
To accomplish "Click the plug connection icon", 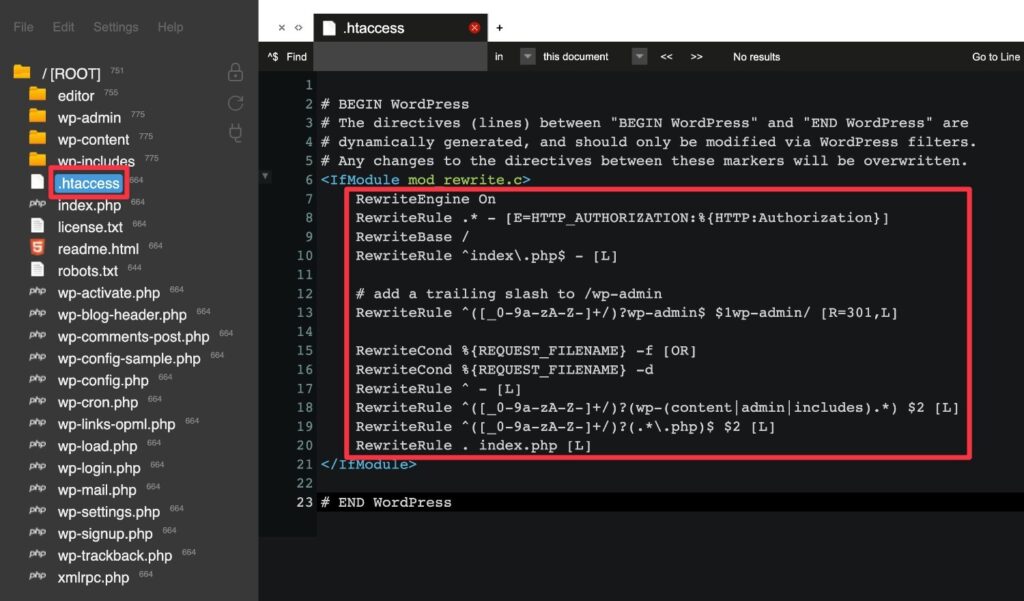I will [x=235, y=132].
